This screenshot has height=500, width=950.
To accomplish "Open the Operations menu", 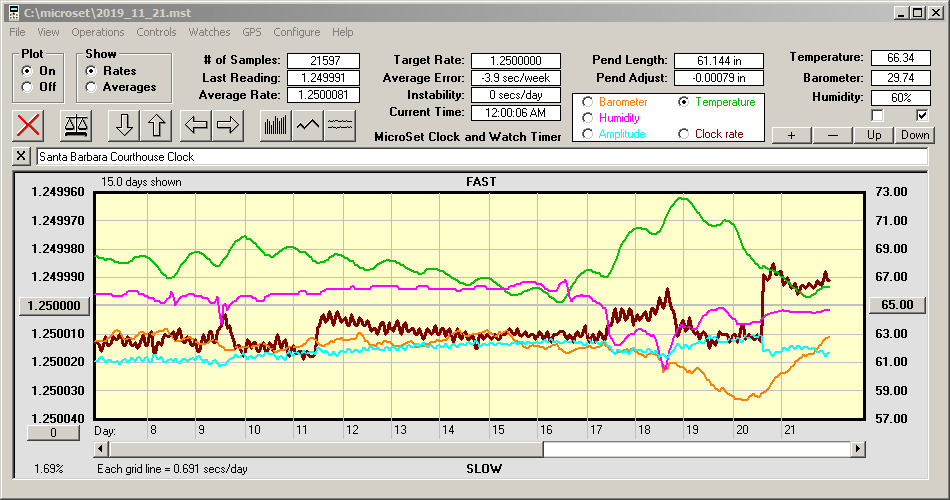I will [98, 32].
